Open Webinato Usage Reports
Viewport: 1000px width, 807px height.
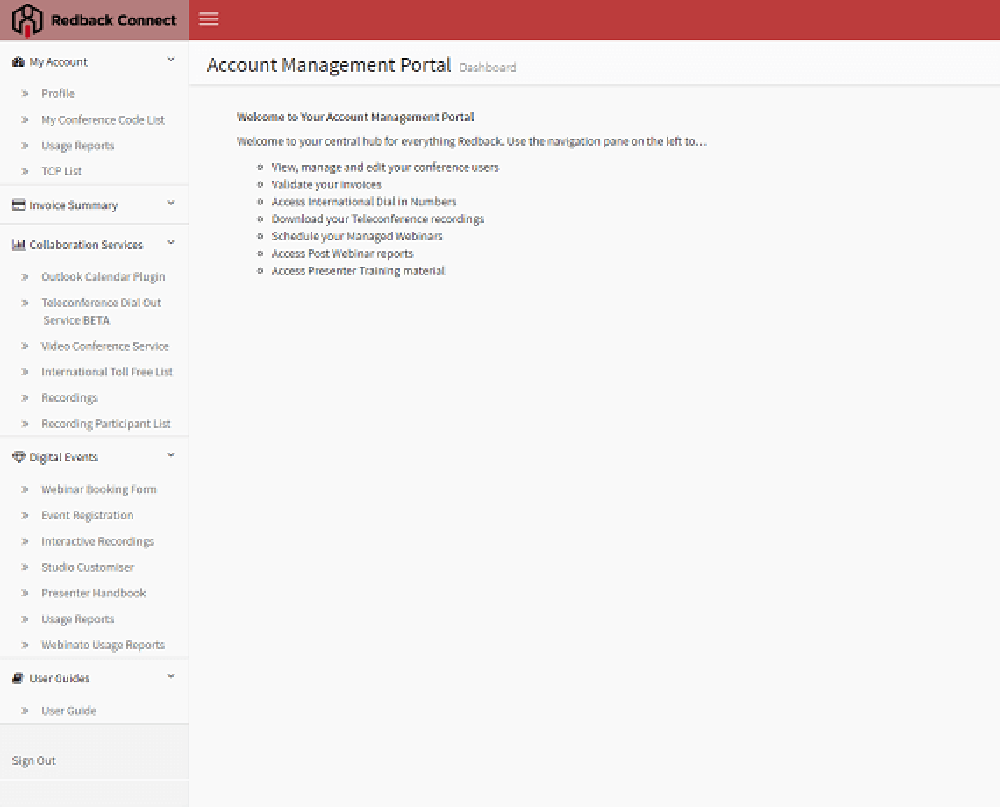click(x=103, y=644)
